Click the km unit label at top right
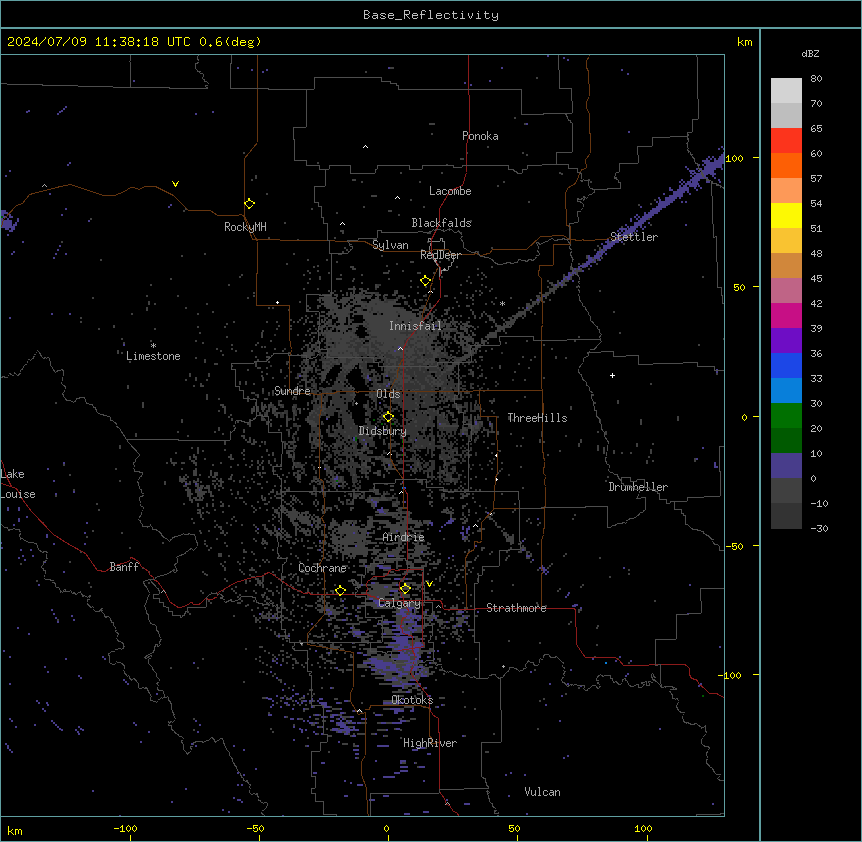The width and height of the screenshot is (862, 842). tap(745, 42)
